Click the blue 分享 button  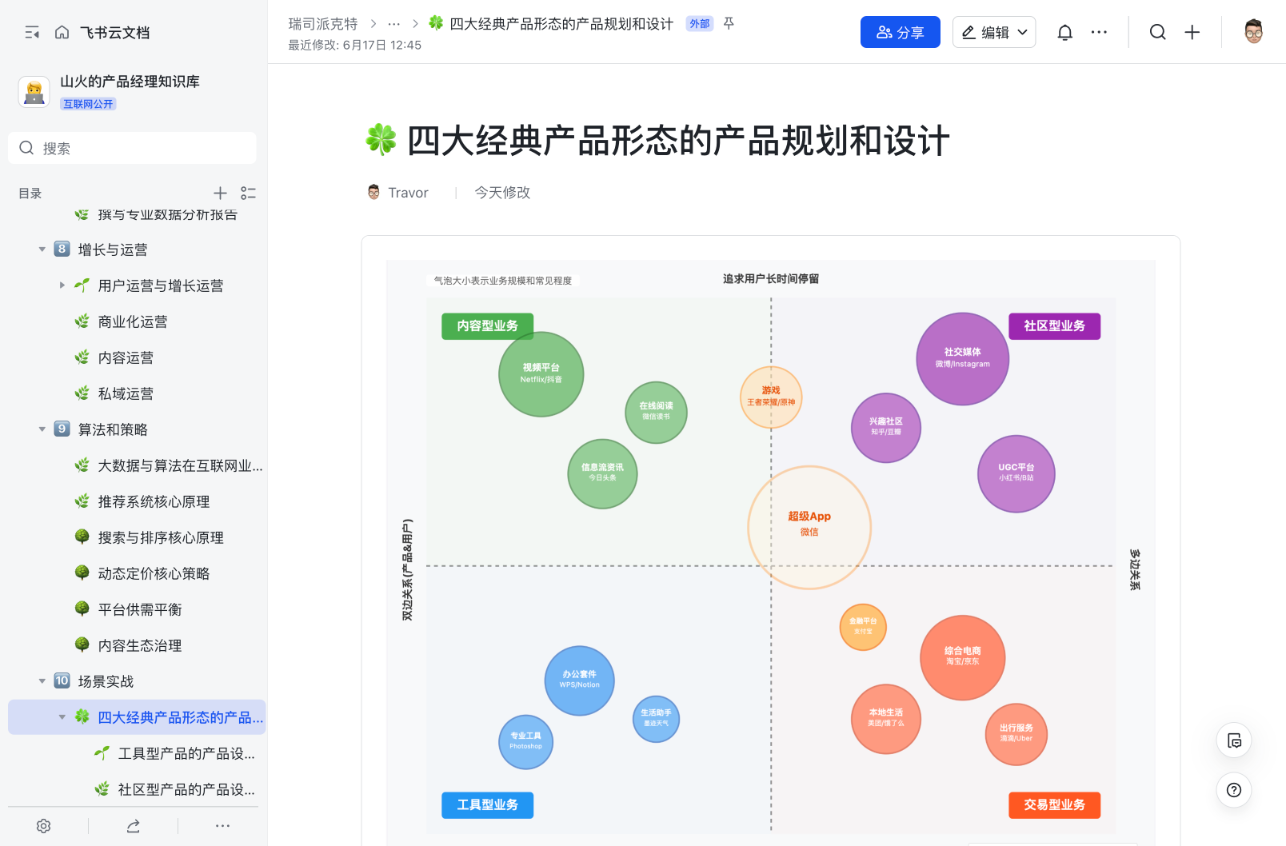click(899, 31)
